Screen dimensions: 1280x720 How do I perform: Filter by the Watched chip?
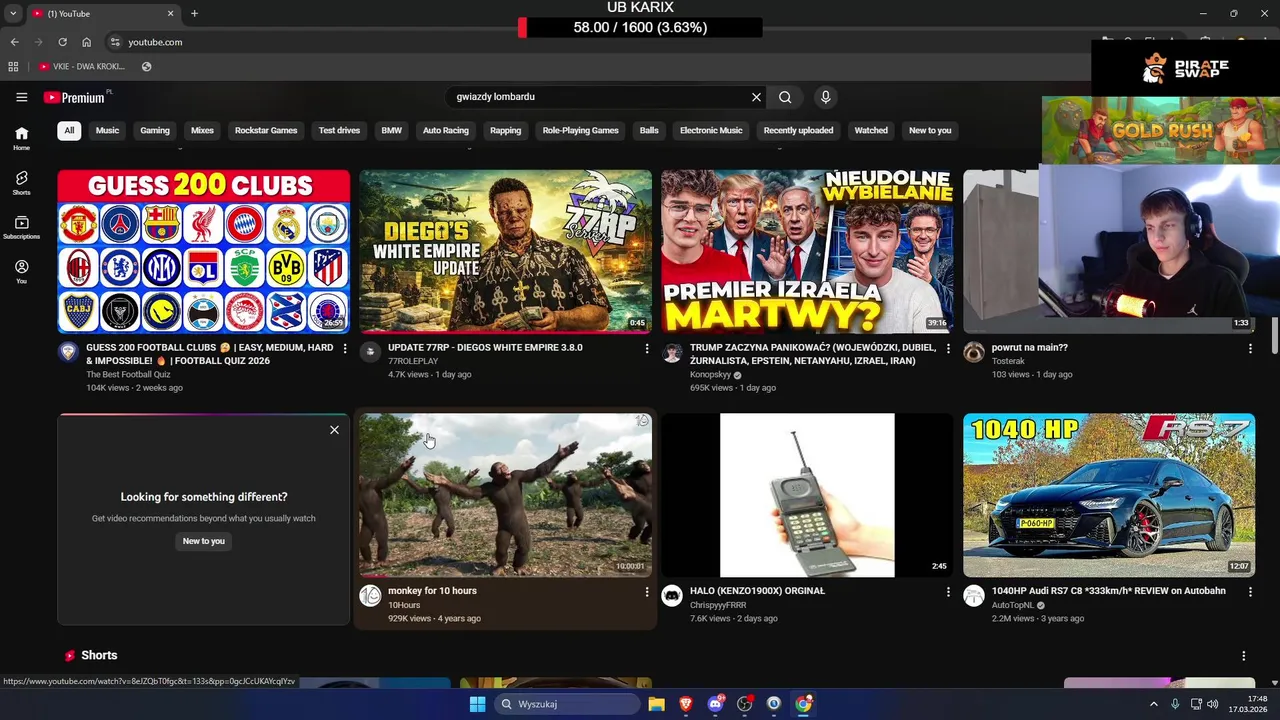click(x=871, y=130)
